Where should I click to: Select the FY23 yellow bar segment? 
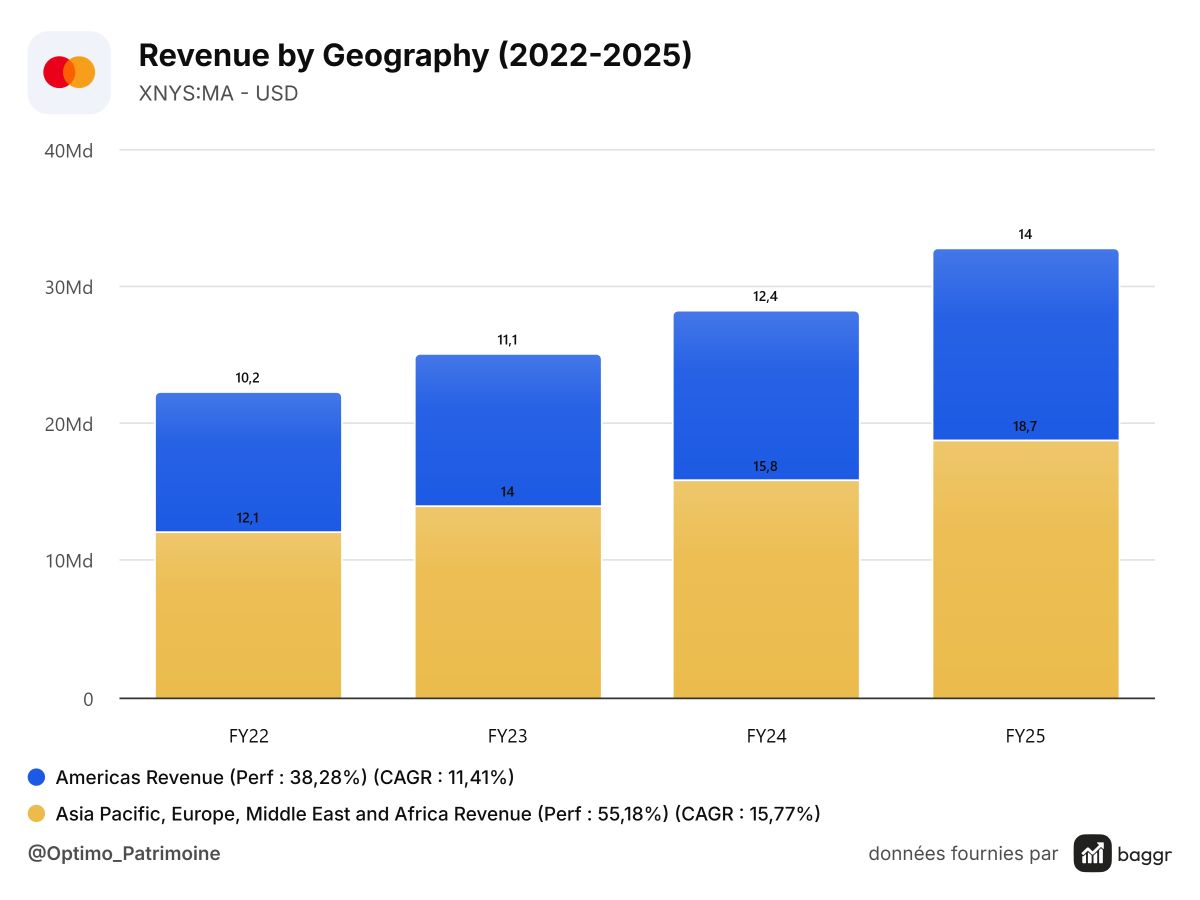pyautogui.click(x=508, y=602)
